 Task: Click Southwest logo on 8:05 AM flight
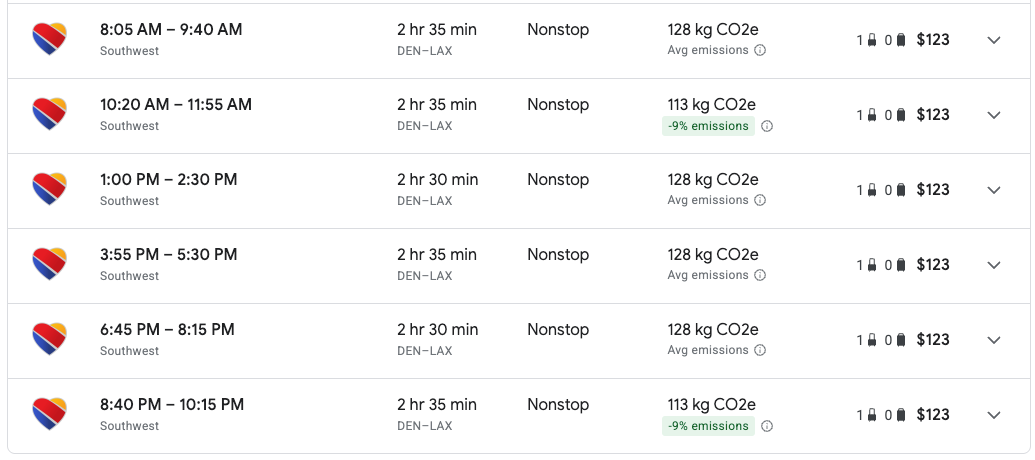point(49,39)
